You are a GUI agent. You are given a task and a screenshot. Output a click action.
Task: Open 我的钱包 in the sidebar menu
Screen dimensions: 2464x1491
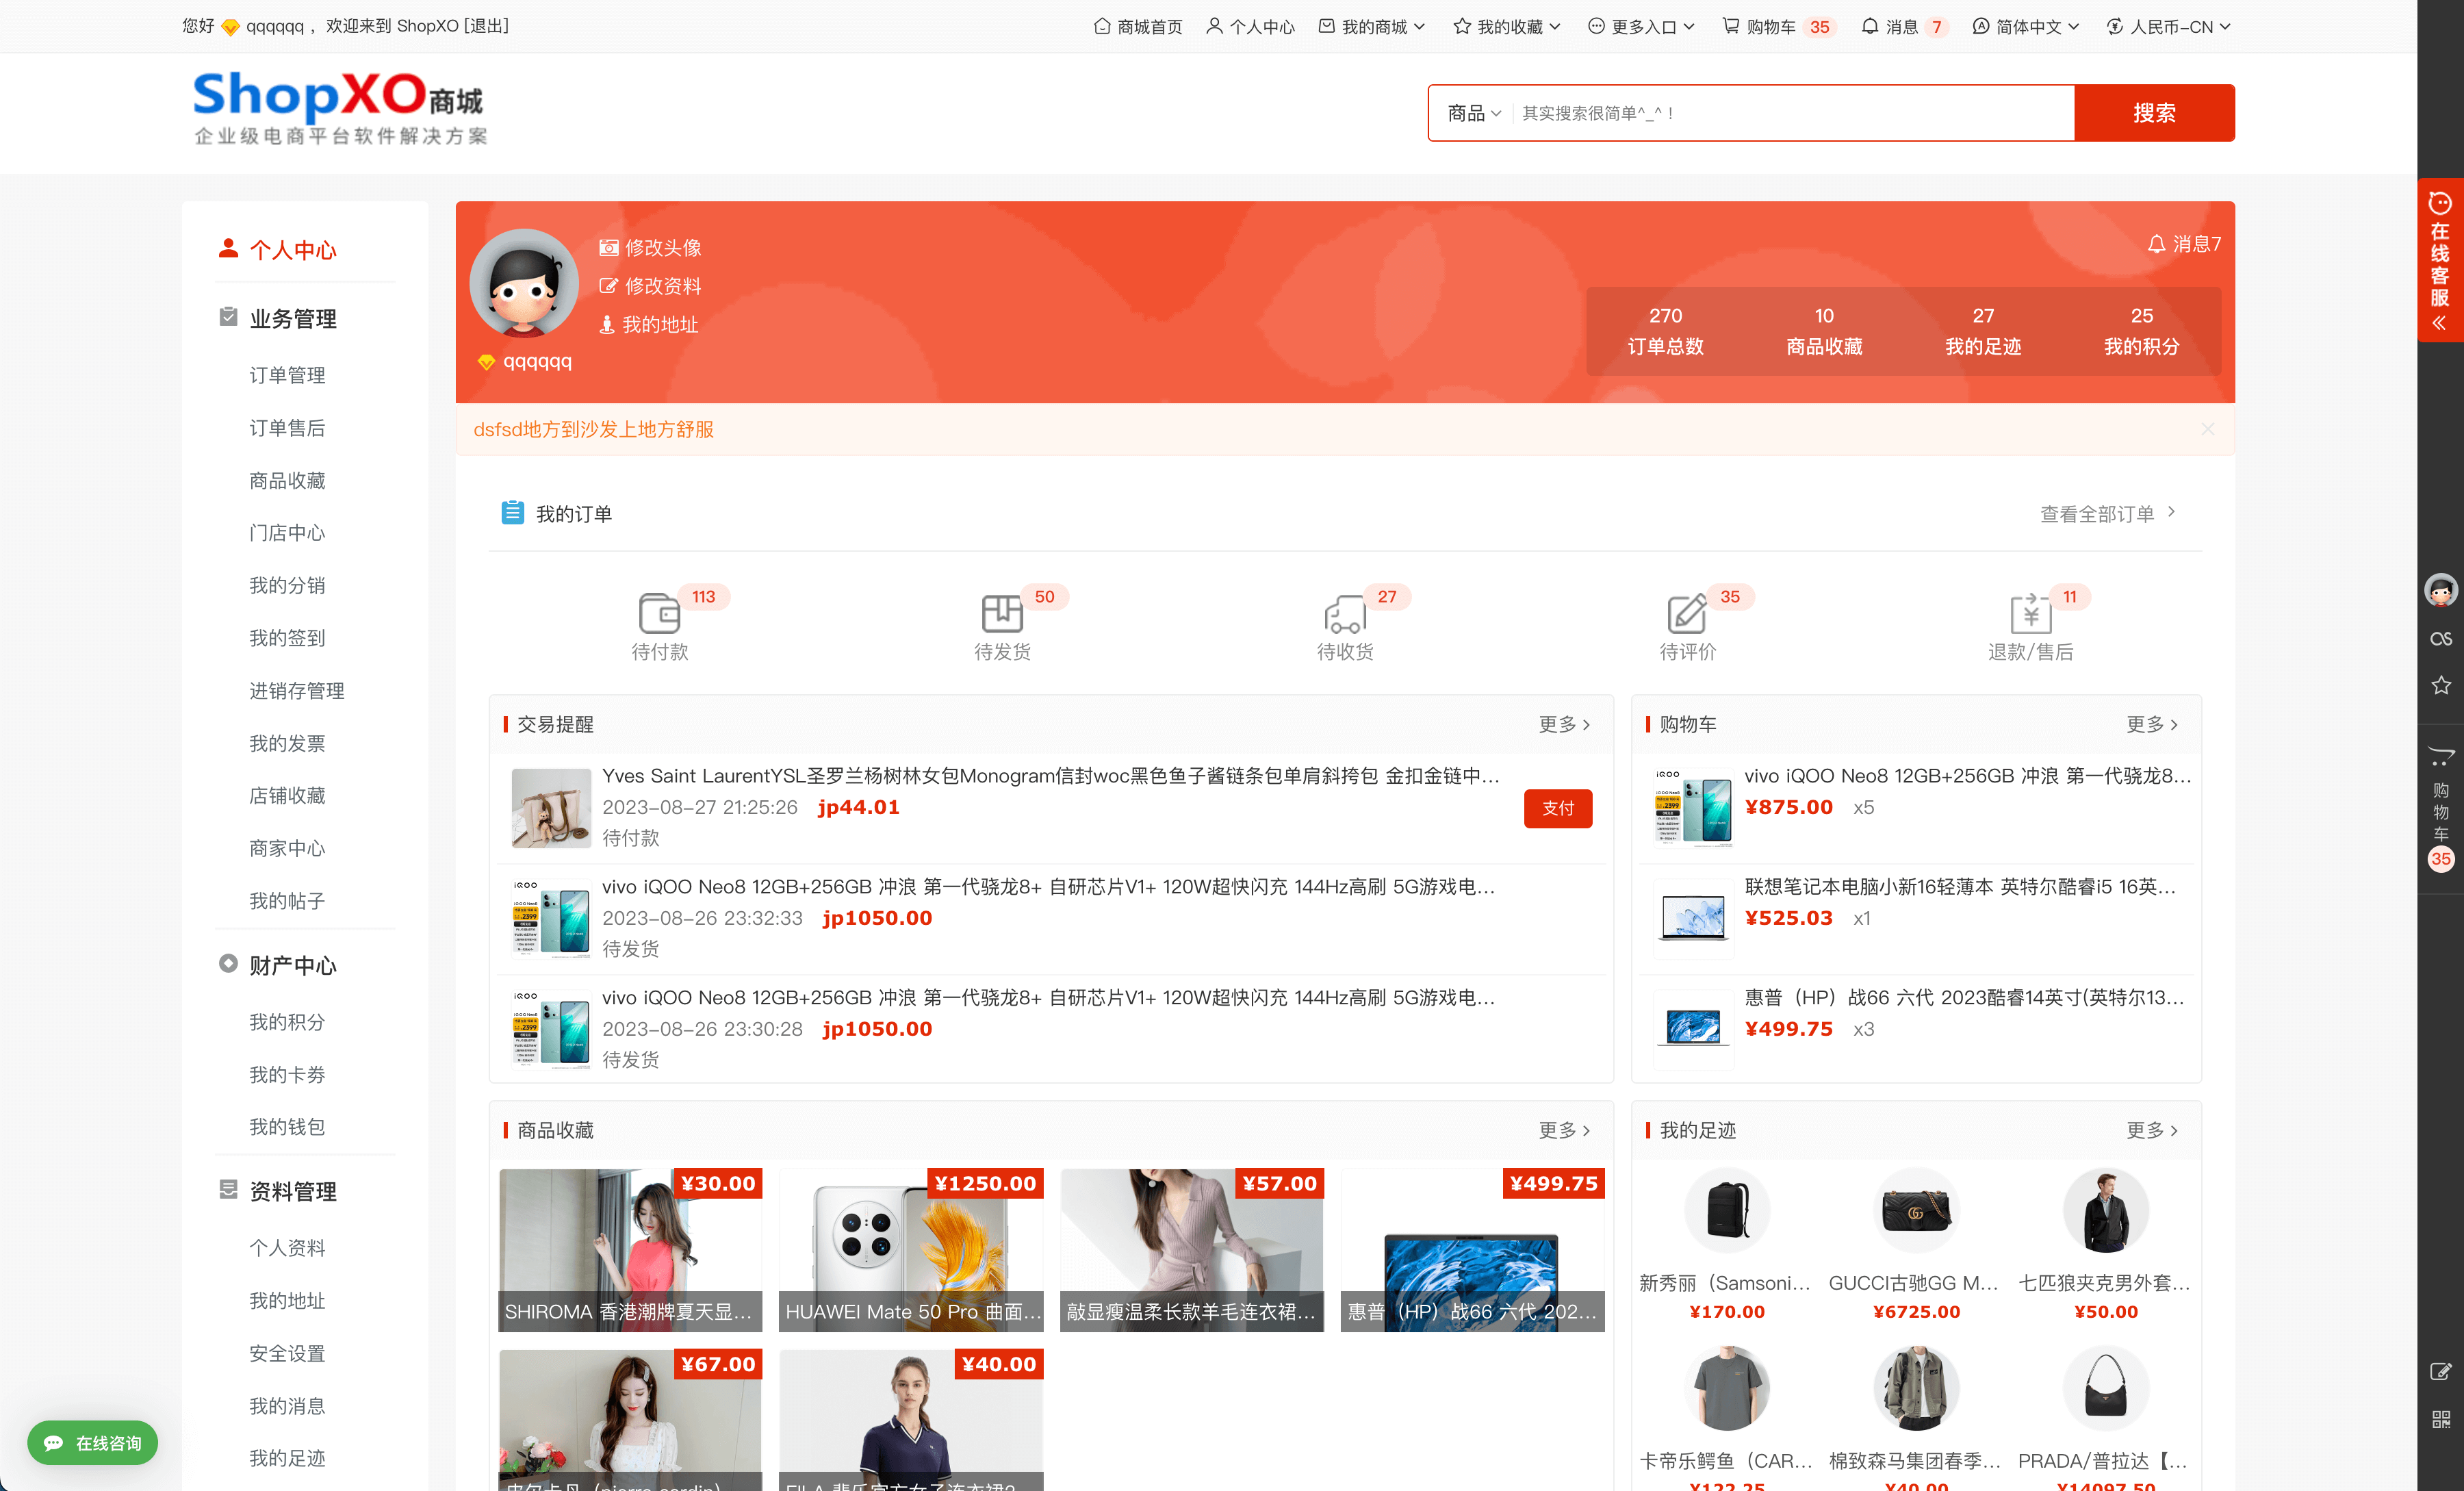pyautogui.click(x=287, y=1127)
